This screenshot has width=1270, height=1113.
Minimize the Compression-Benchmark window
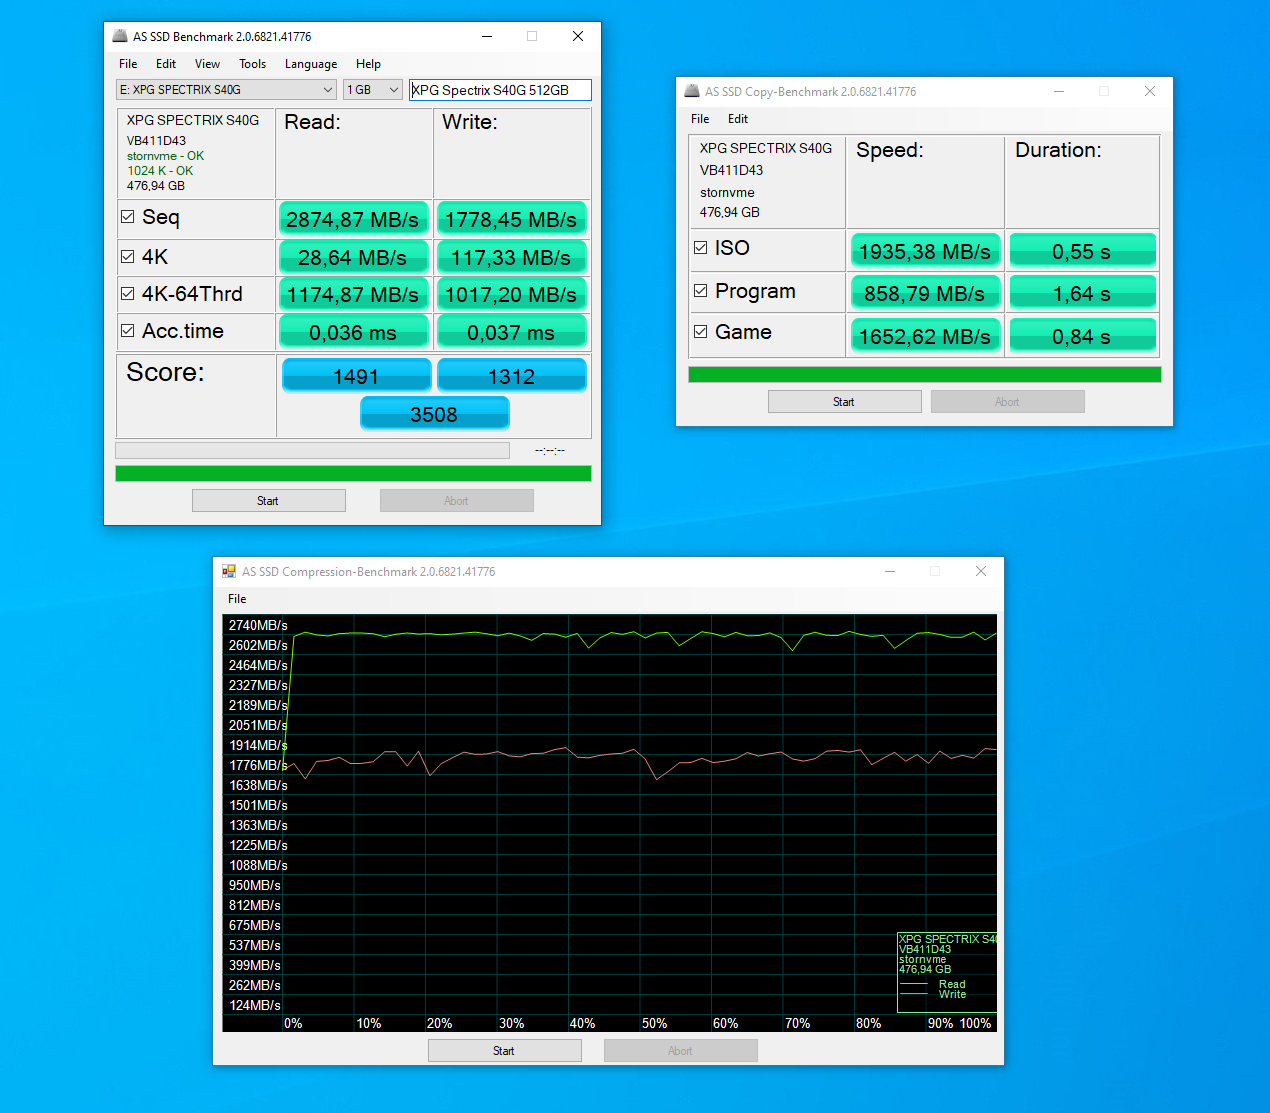(890, 571)
